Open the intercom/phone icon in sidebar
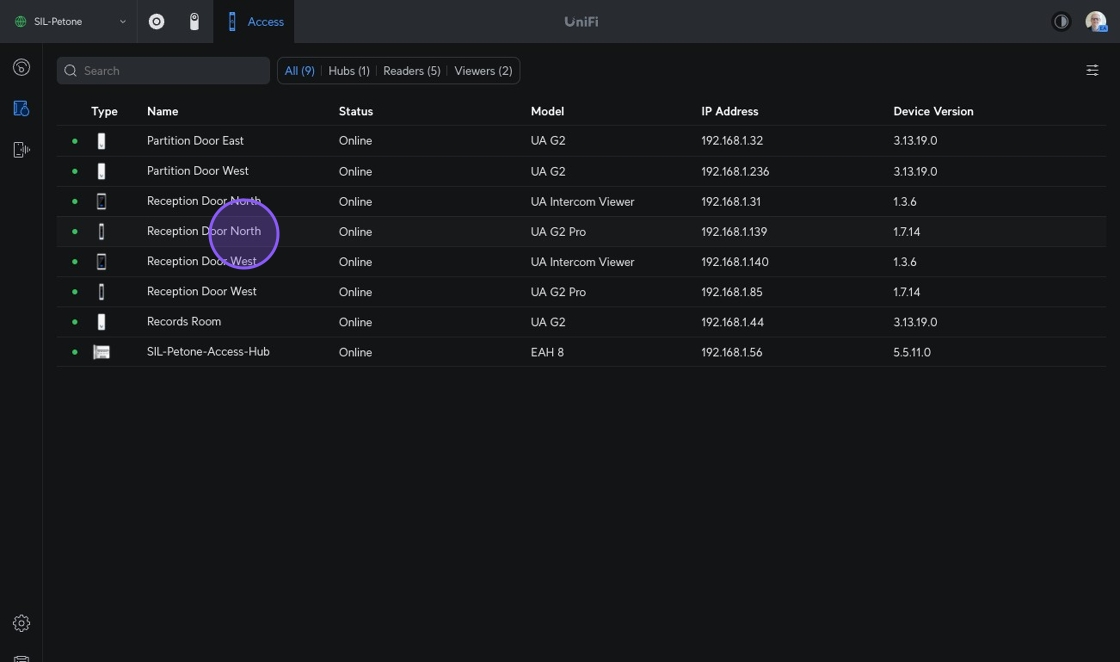 (x=21, y=150)
